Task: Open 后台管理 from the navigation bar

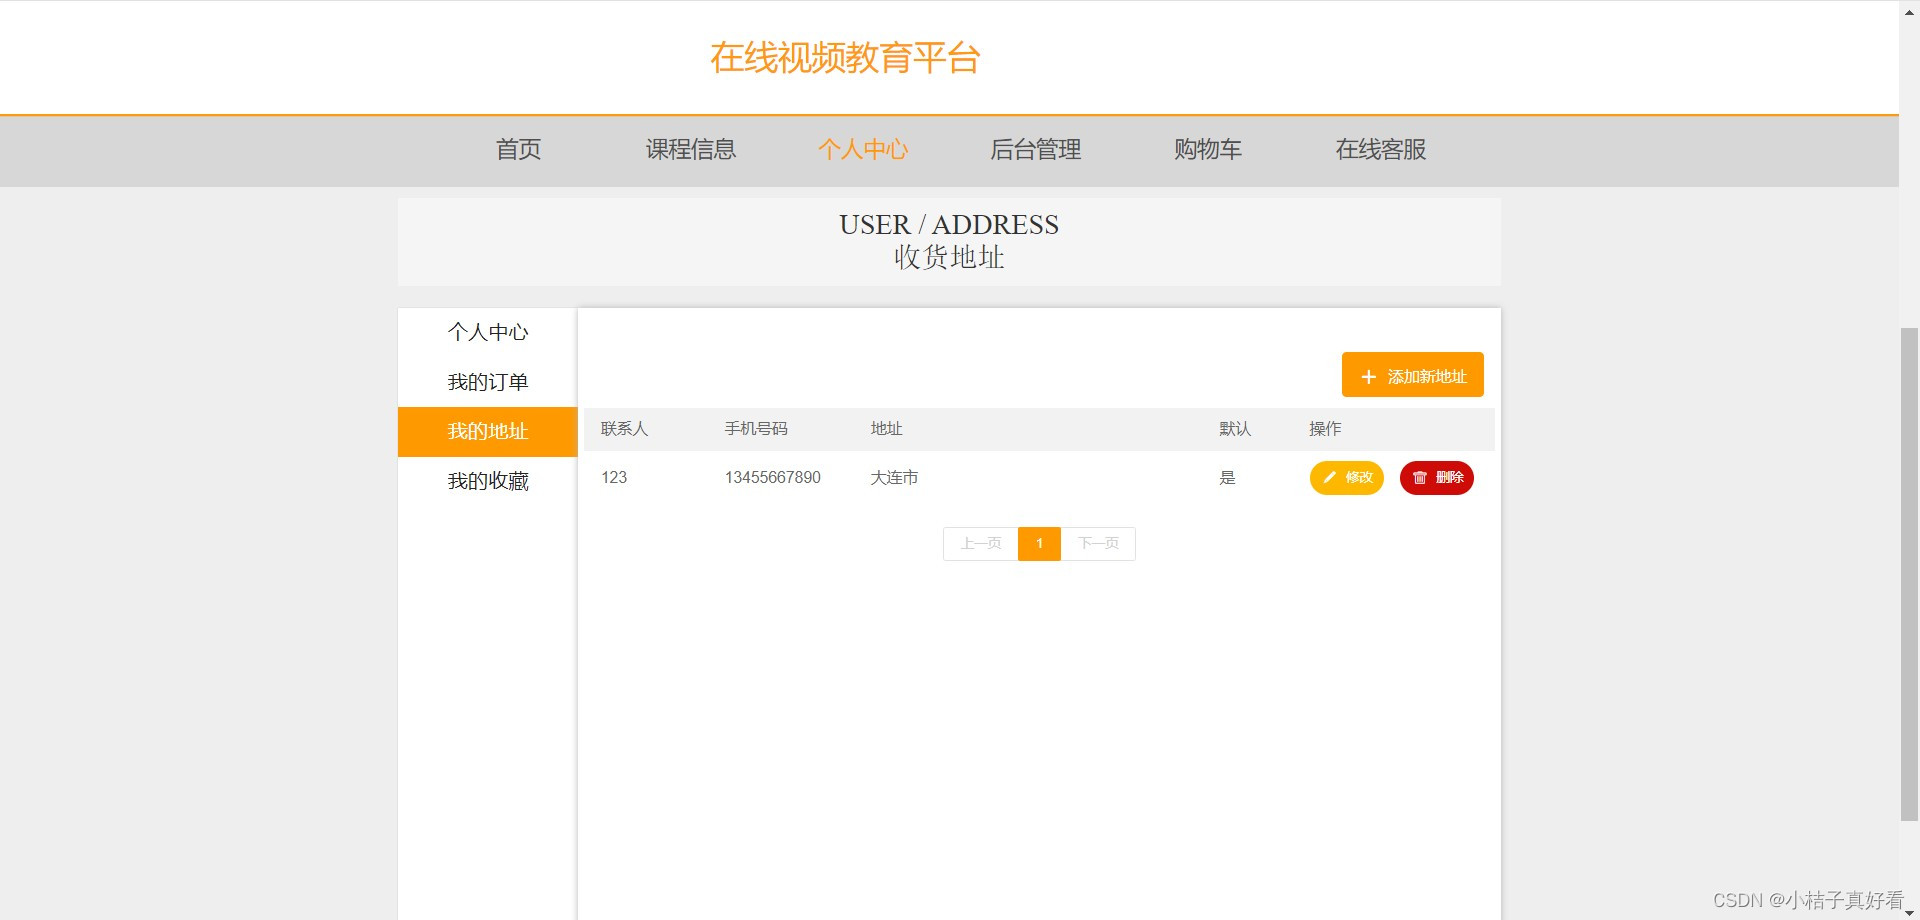Action: (1035, 150)
